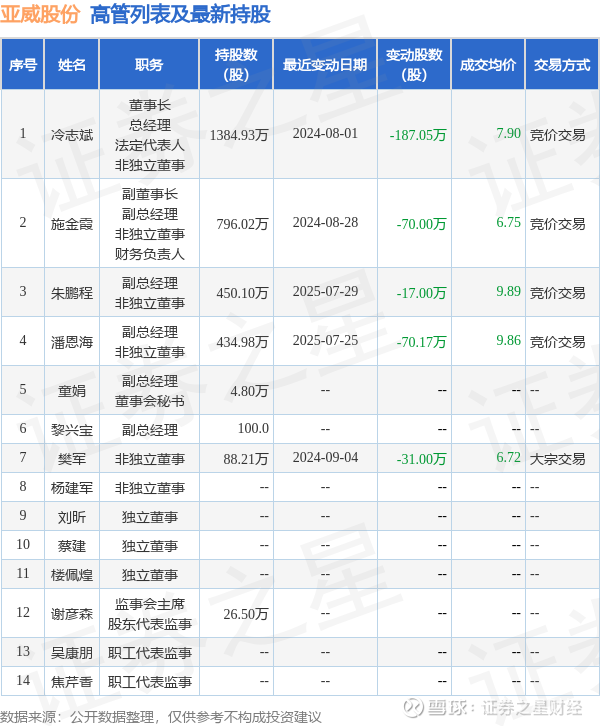Click the holding value 4.80万
The width and height of the screenshot is (600, 726).
[249, 391]
